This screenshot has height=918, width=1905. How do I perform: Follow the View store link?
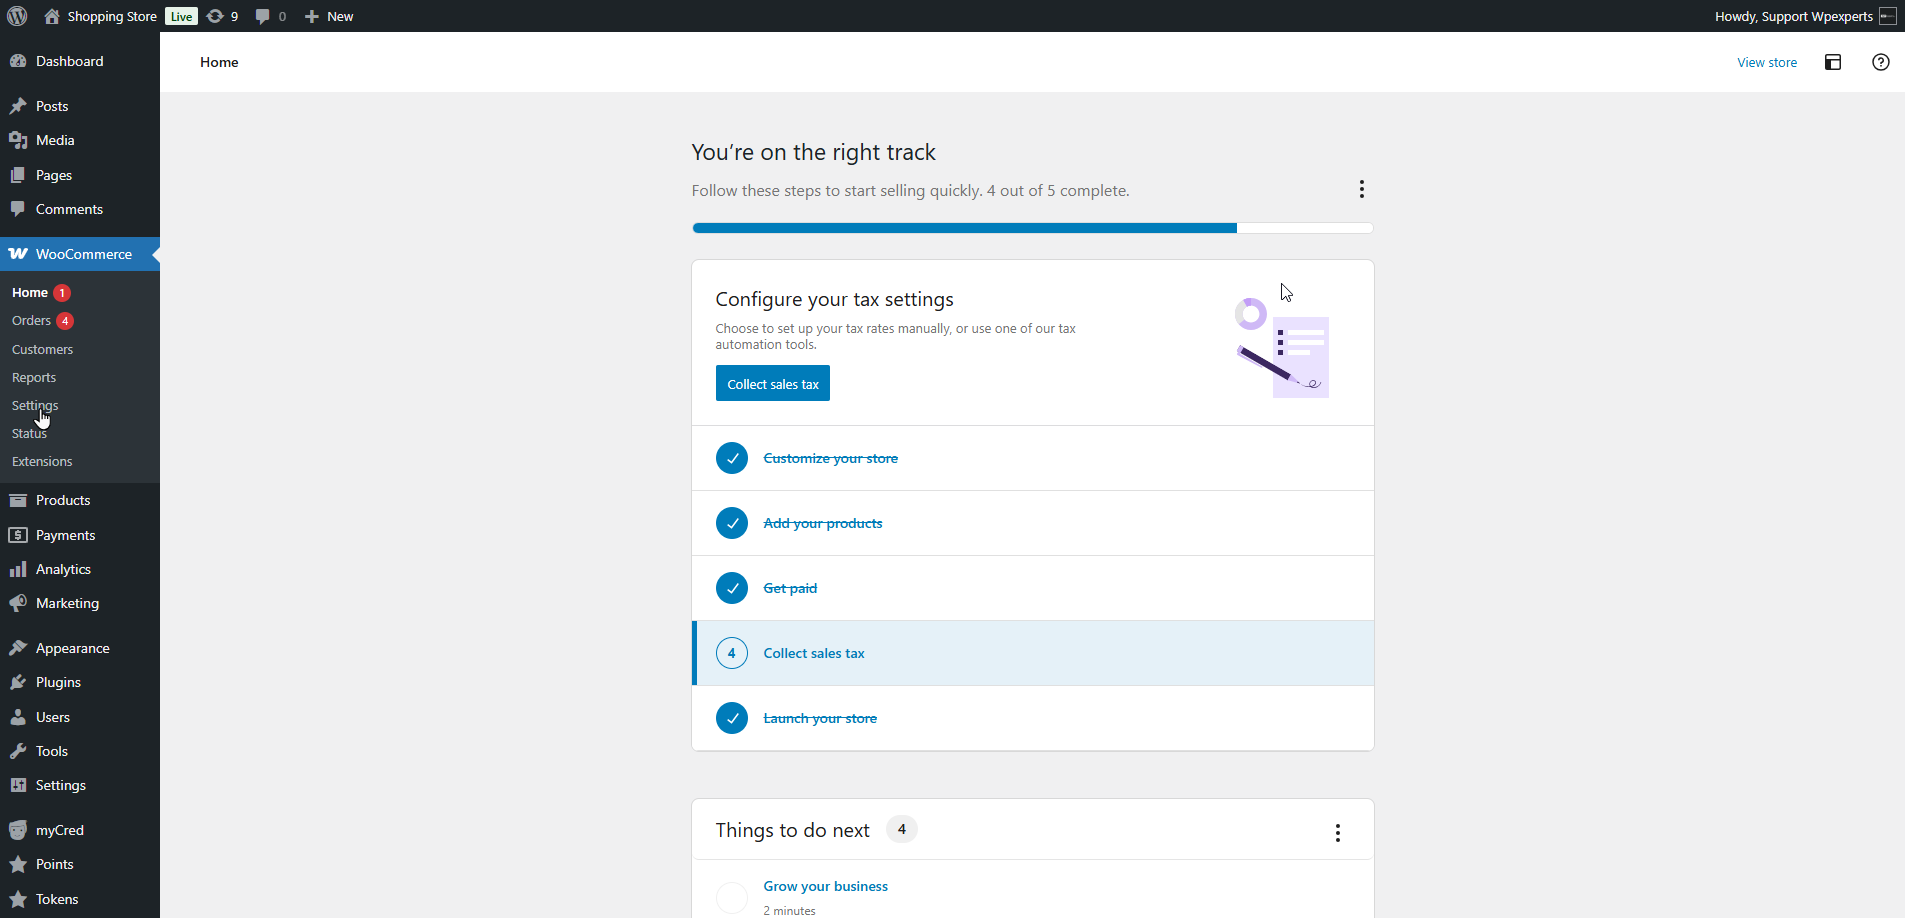[x=1766, y=62]
